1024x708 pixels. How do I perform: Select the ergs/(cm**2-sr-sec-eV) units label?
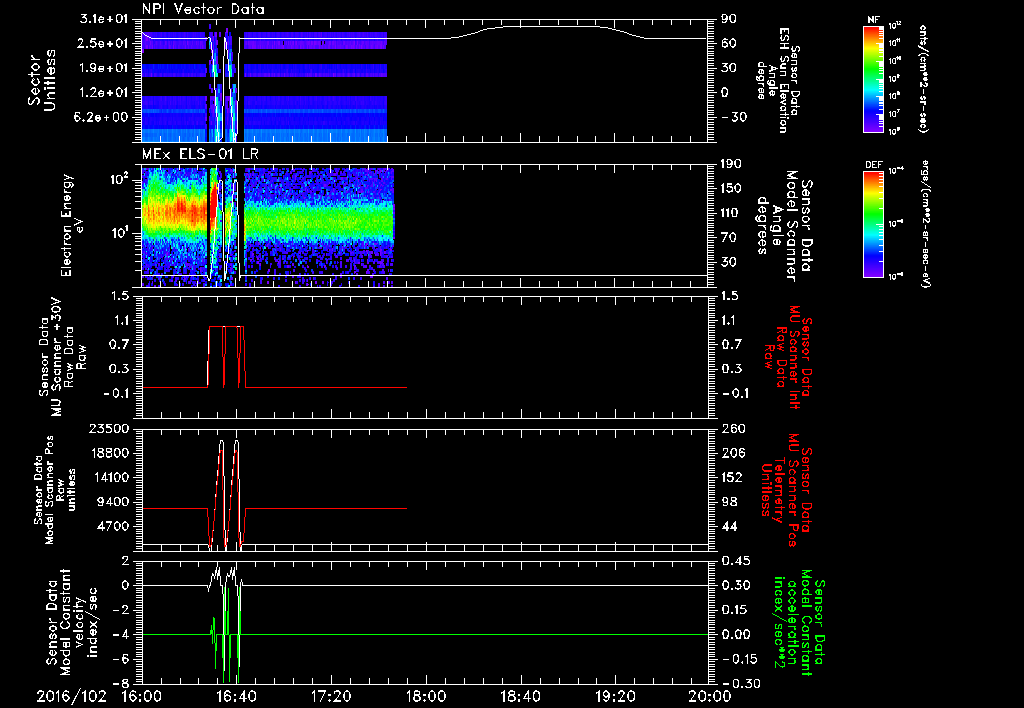(x=925, y=223)
